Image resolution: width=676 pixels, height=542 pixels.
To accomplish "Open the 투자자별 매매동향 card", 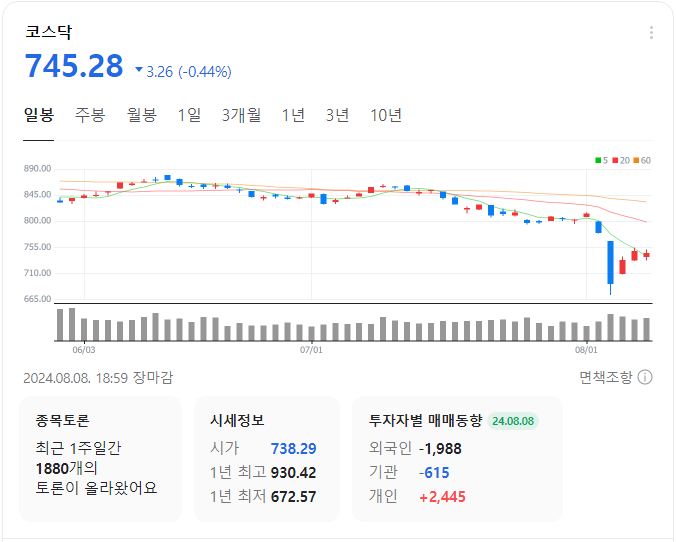I will click(457, 459).
